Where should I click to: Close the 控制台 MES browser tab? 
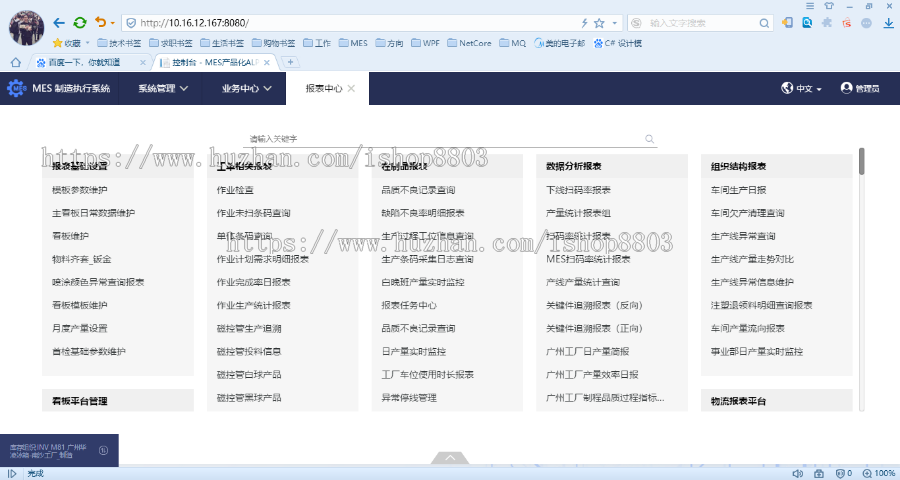(x=267, y=62)
